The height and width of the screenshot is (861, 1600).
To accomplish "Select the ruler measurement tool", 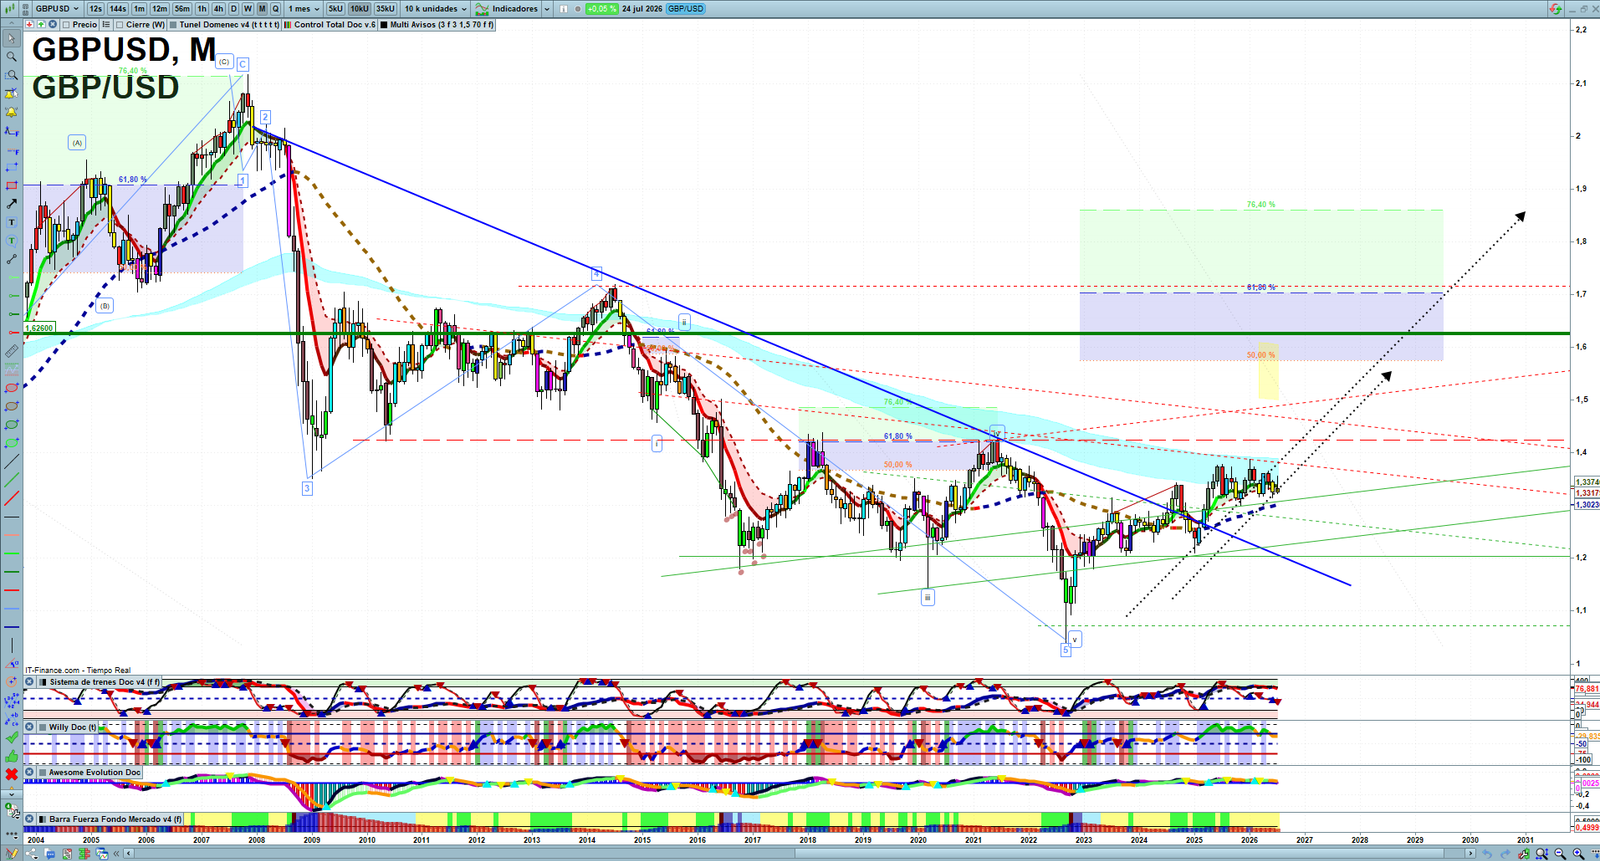I will tap(11, 351).
